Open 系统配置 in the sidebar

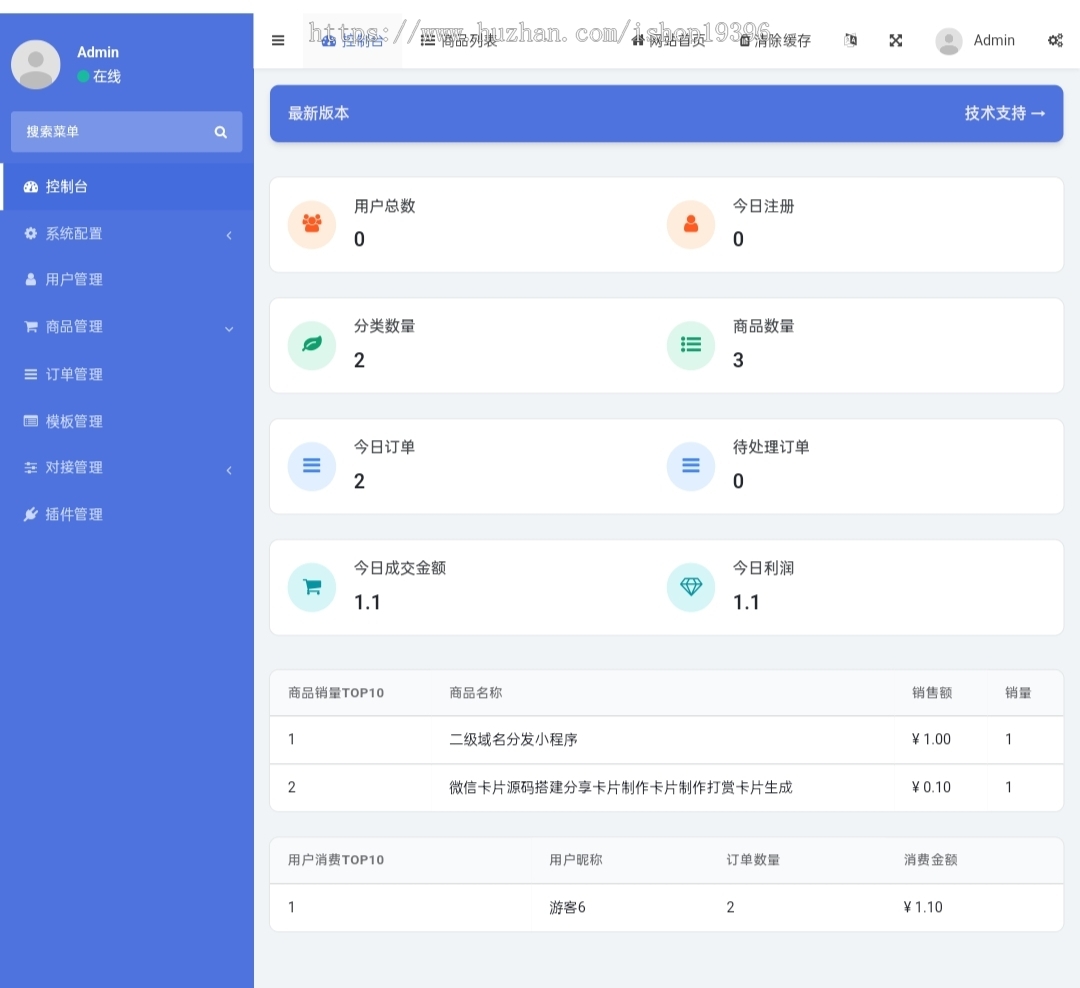[x=127, y=234]
